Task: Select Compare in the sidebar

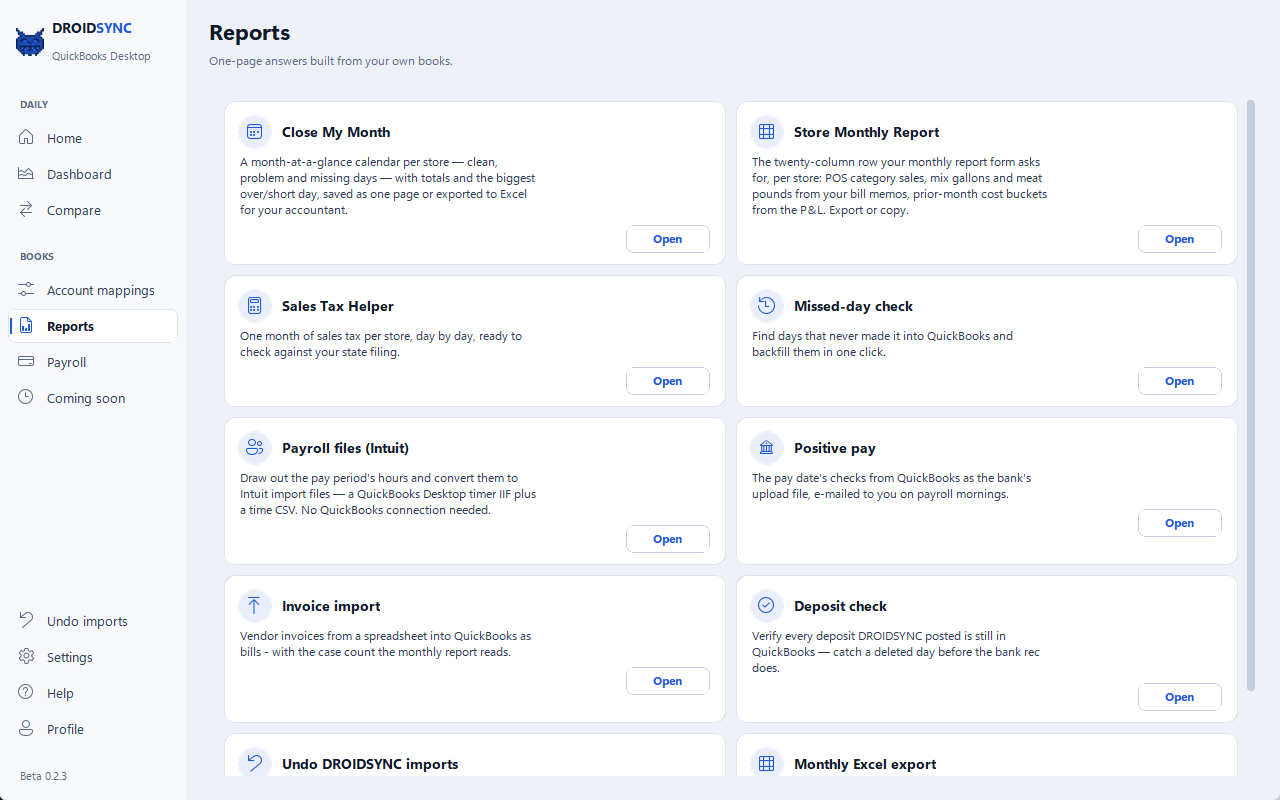Action: (93, 210)
